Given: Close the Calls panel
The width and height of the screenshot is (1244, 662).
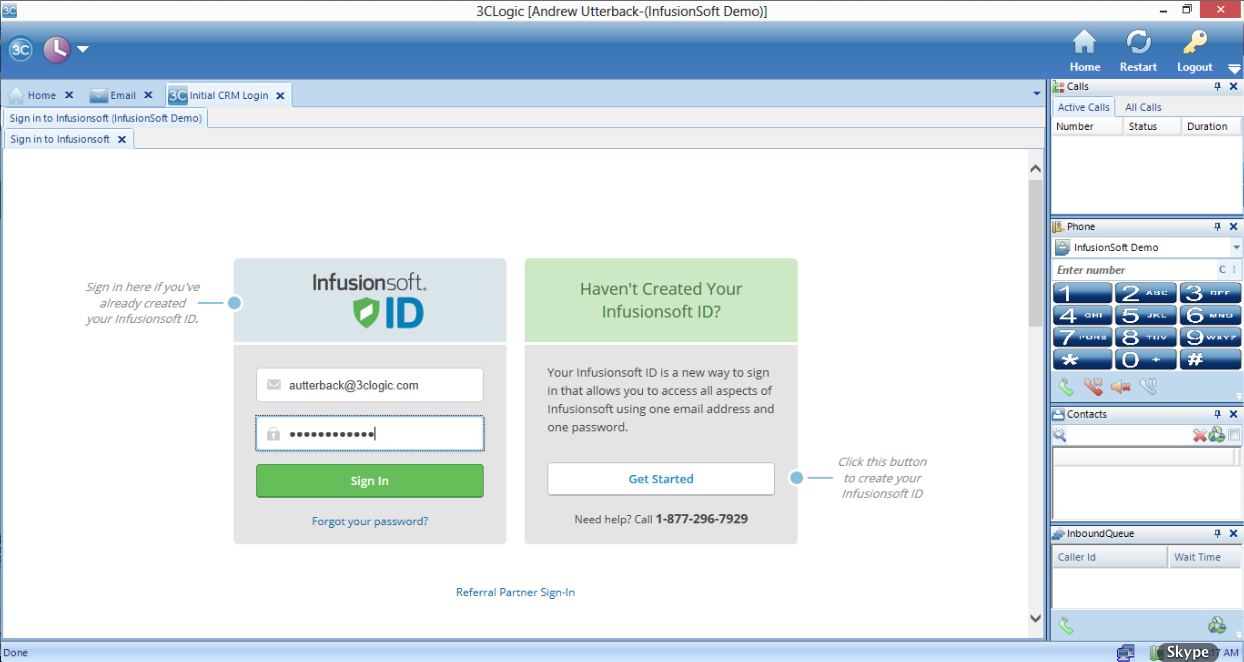Looking at the screenshot, I should [x=1233, y=86].
